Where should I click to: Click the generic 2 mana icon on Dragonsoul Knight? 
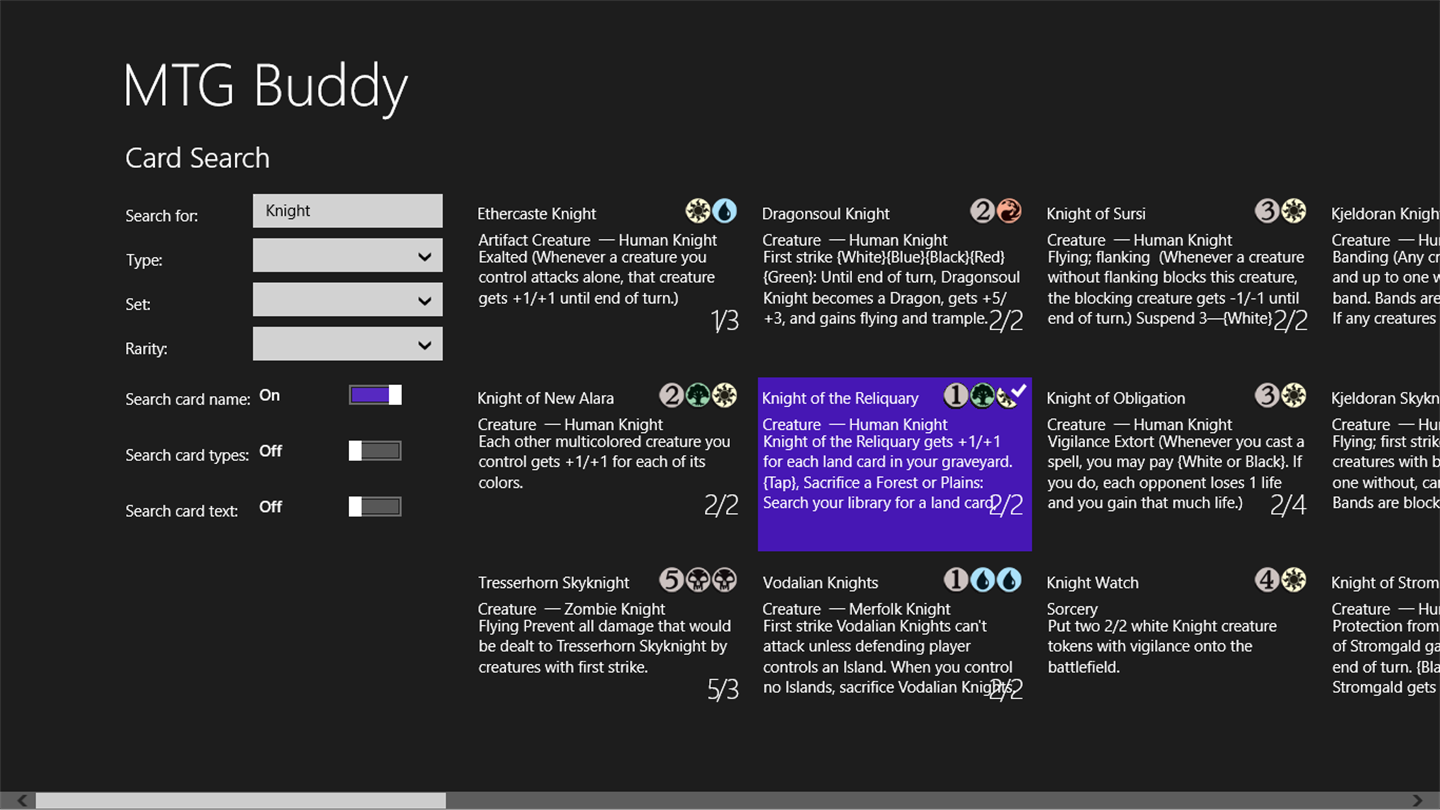983,211
